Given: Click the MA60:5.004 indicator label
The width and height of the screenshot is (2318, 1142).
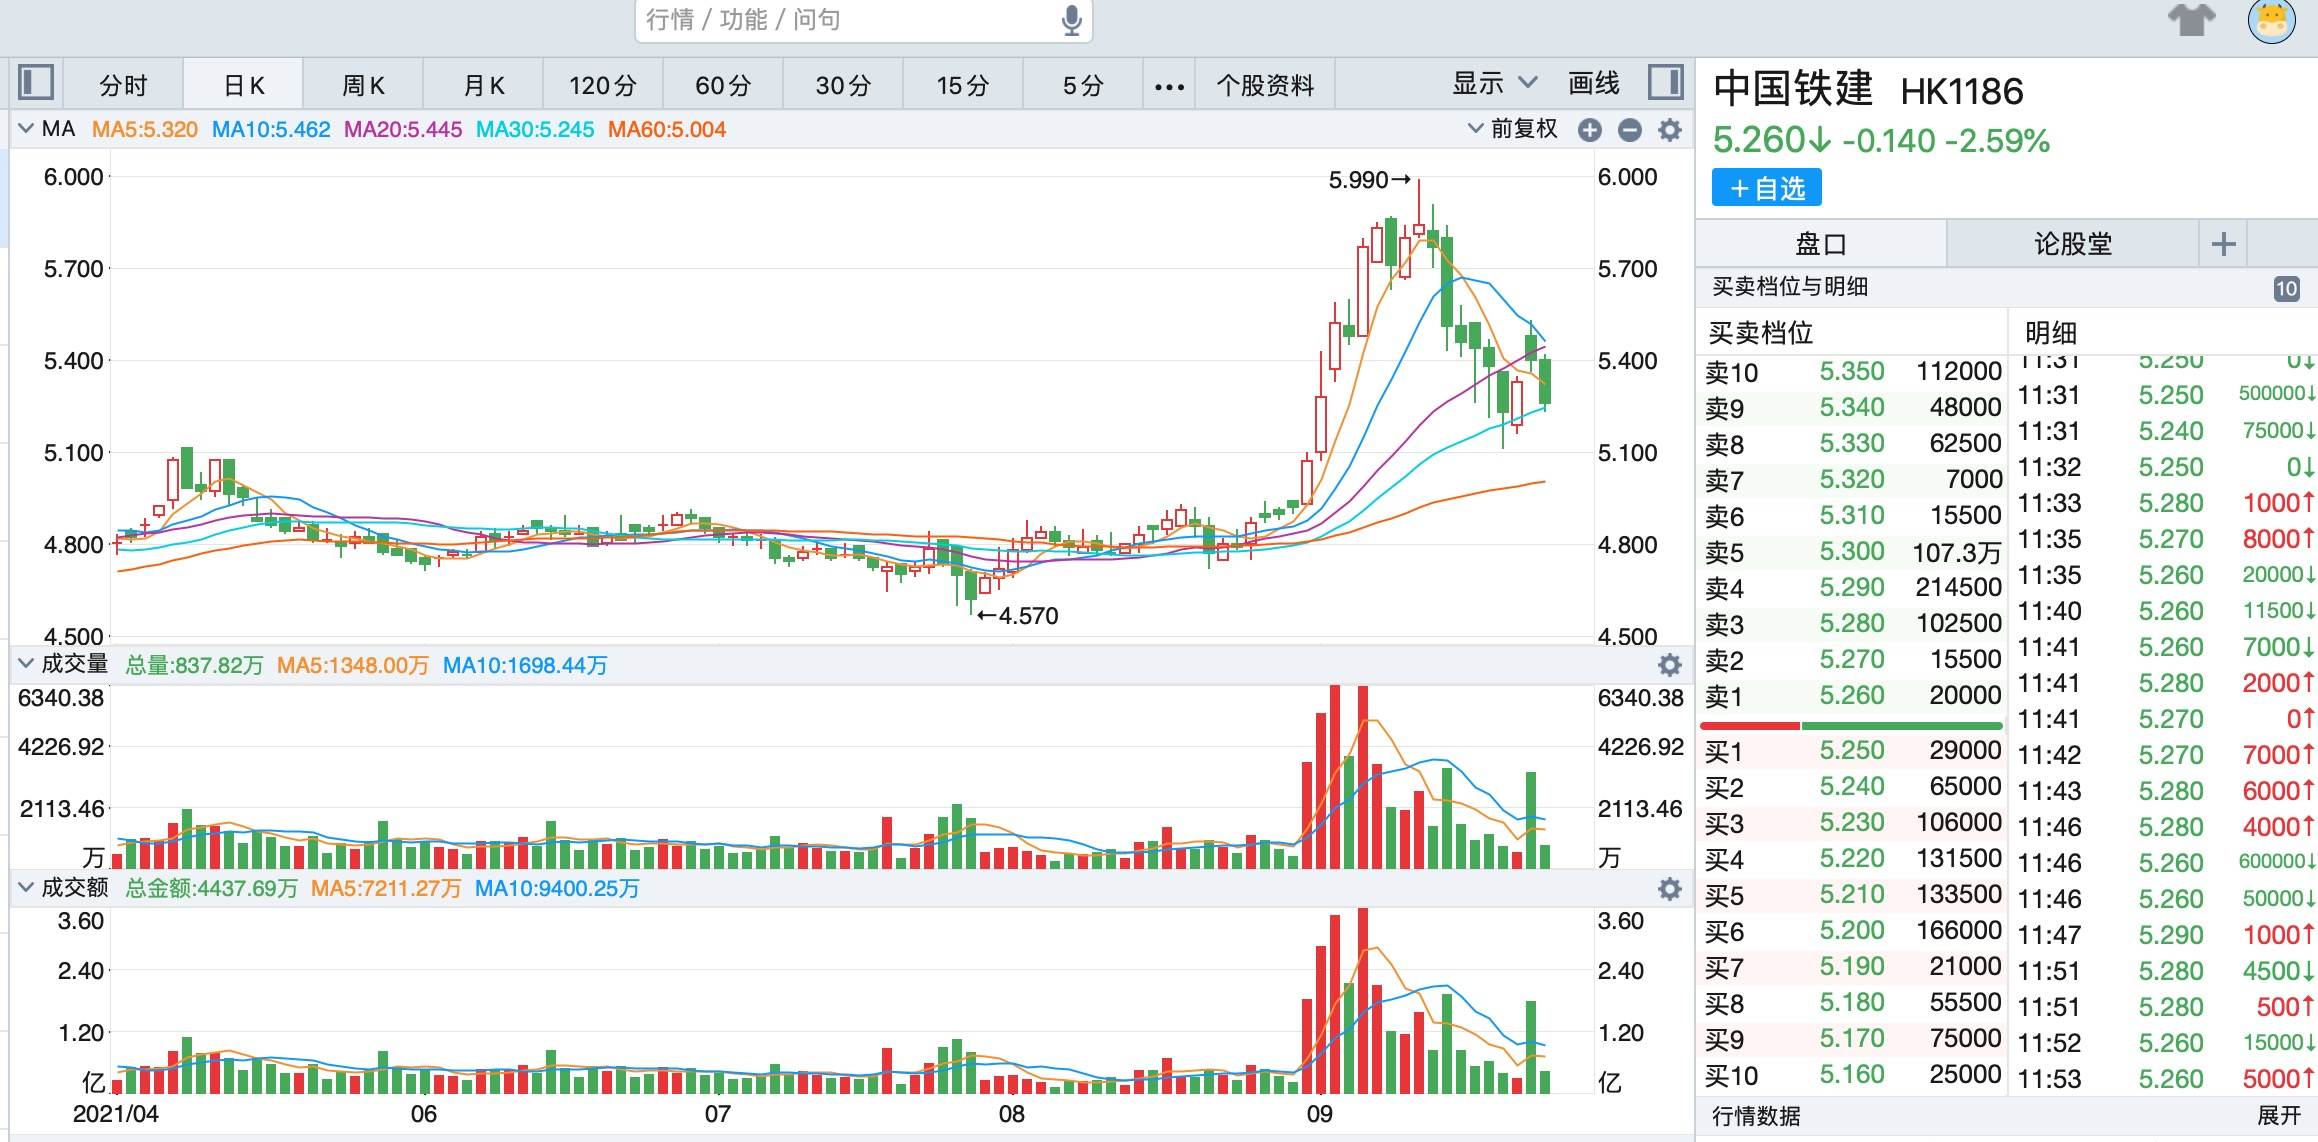Looking at the screenshot, I should (667, 129).
